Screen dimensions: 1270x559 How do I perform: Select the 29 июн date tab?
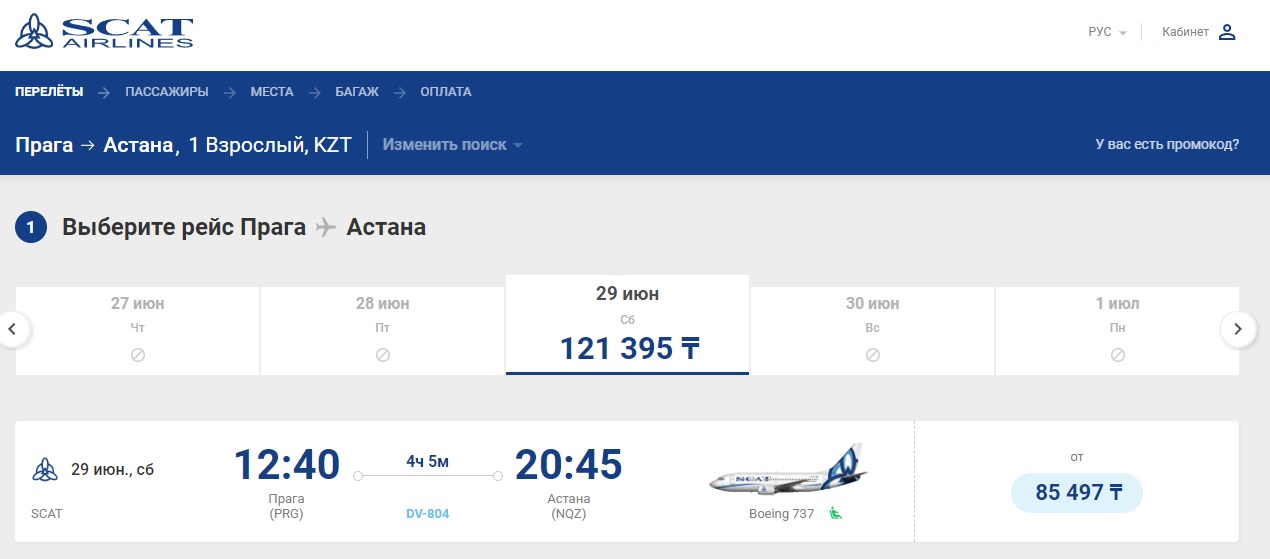[627, 325]
